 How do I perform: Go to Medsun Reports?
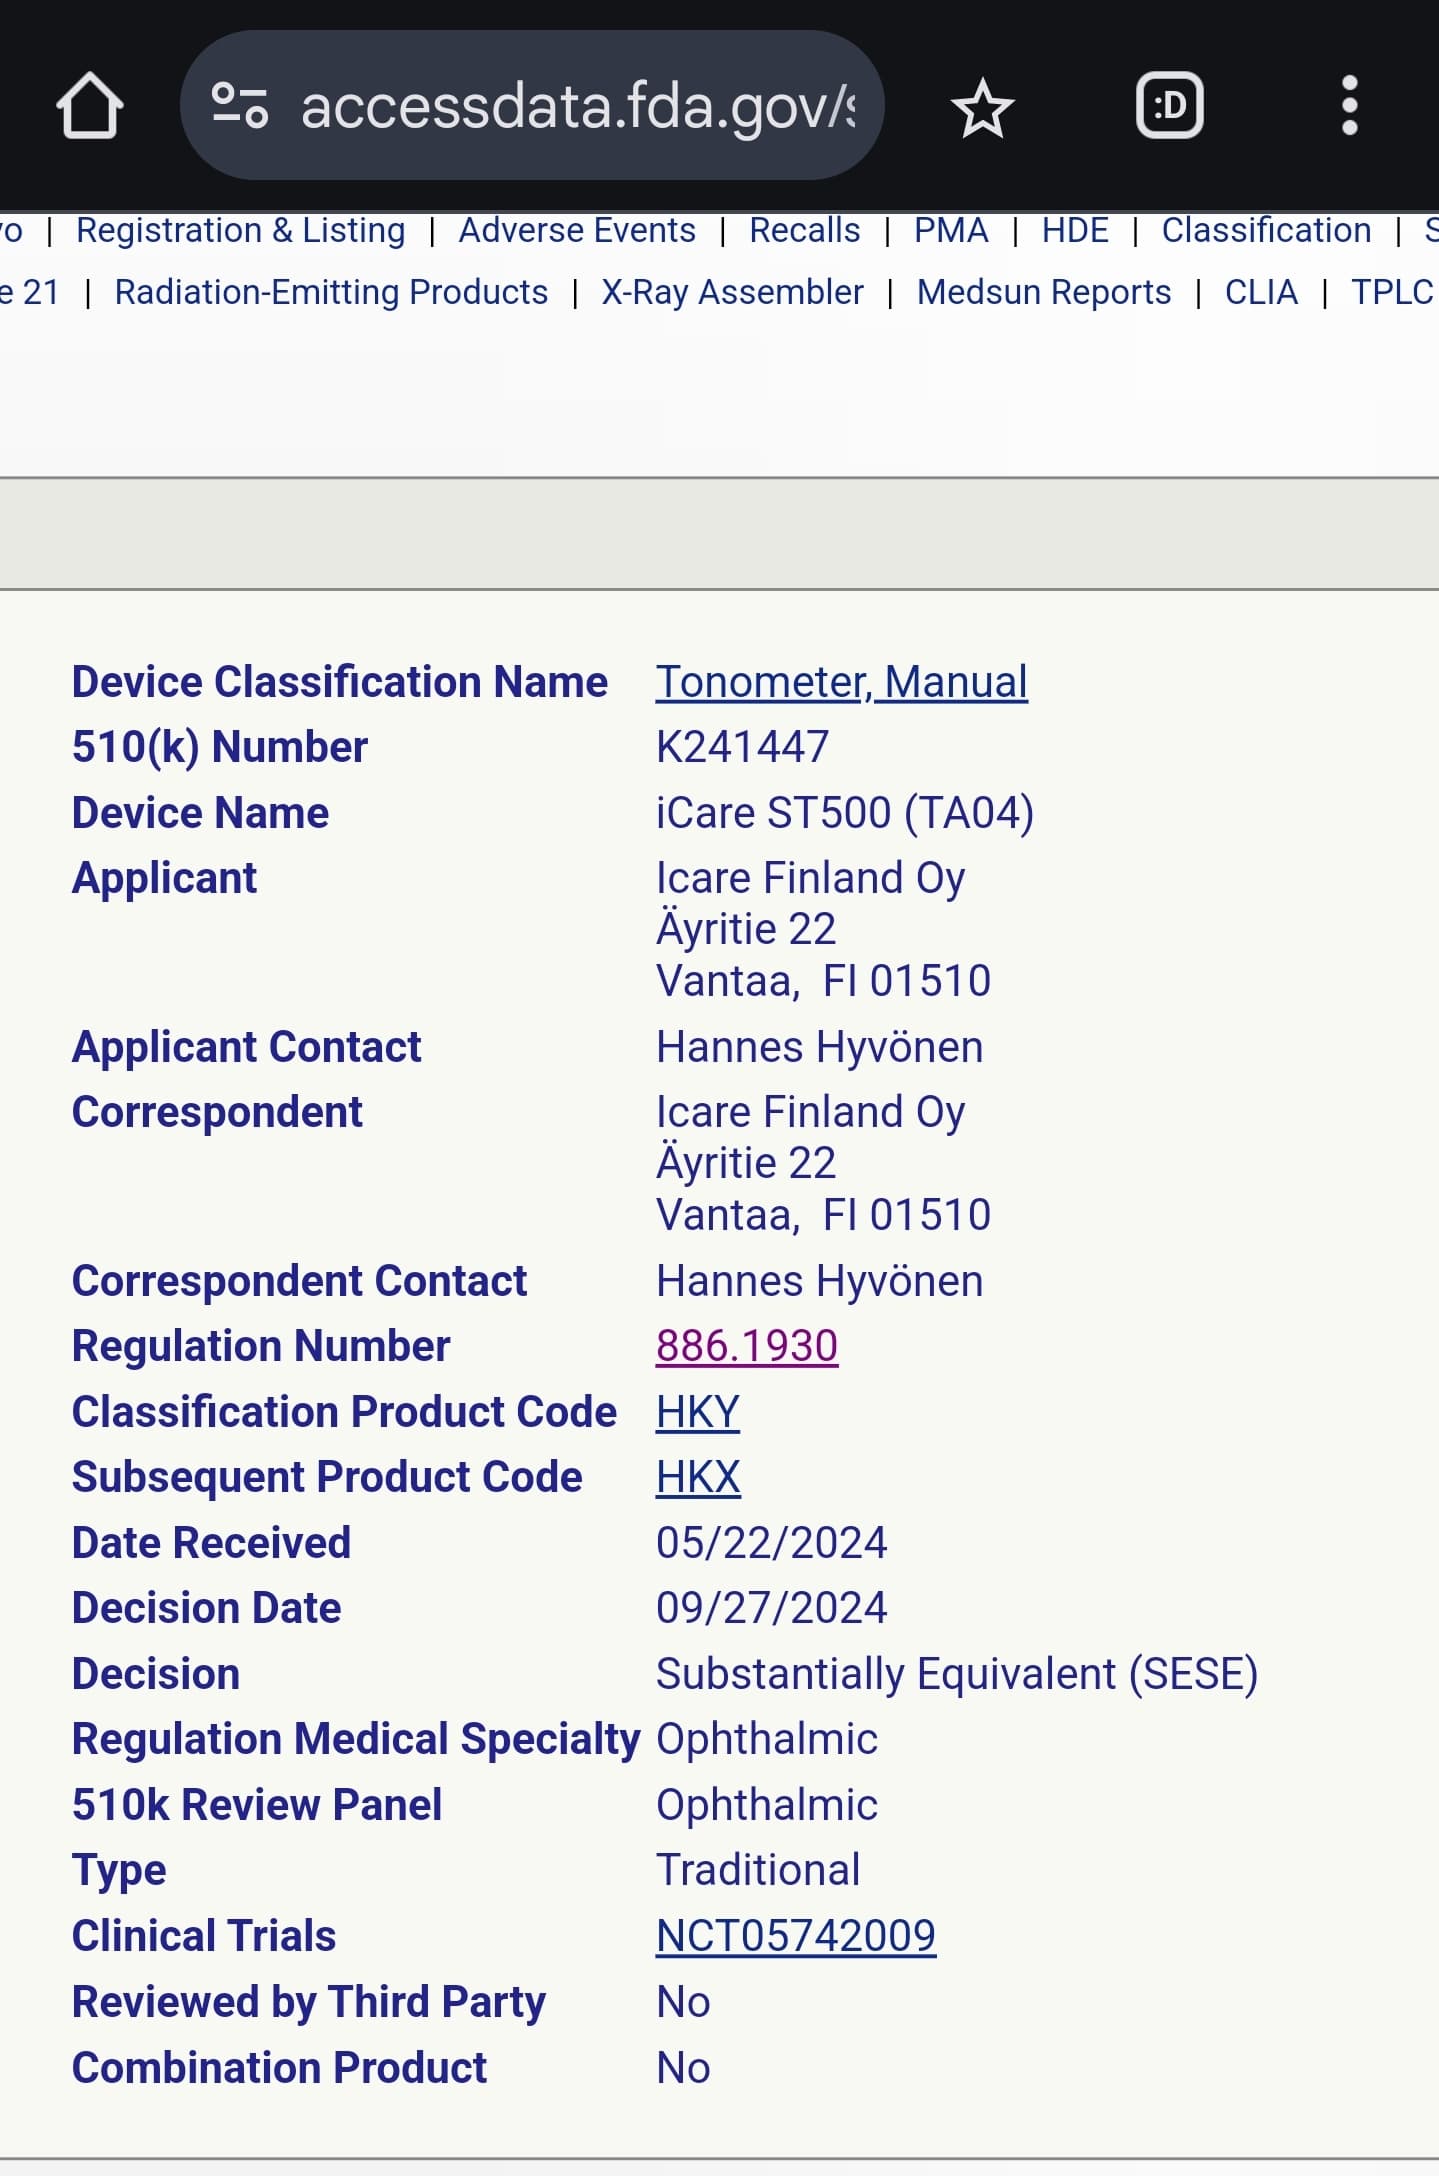click(x=1044, y=292)
